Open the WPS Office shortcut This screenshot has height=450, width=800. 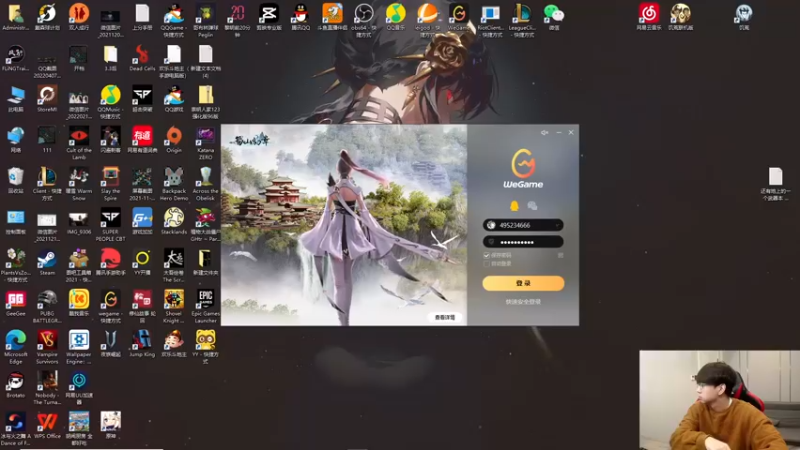tap(47, 426)
